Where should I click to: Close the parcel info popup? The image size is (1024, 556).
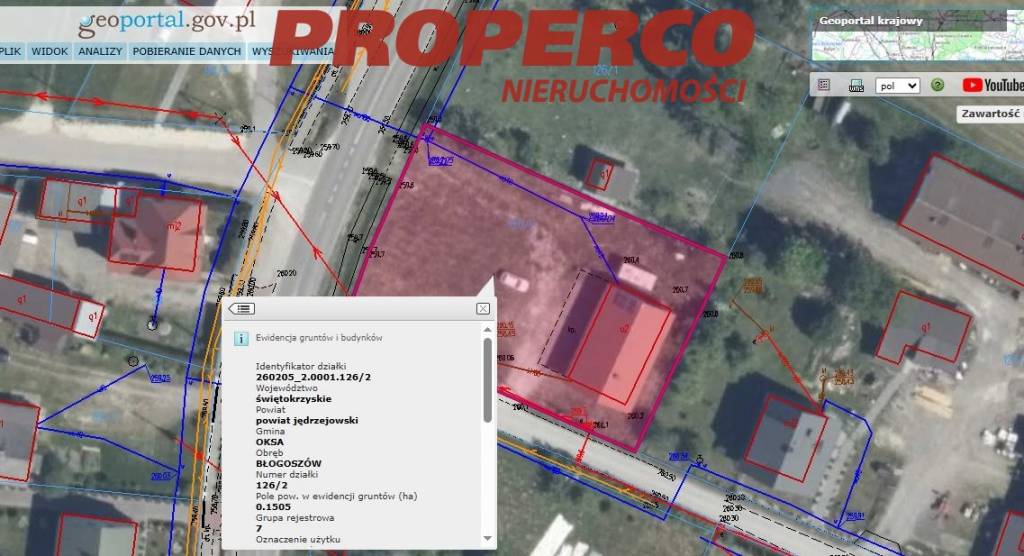pos(483,308)
